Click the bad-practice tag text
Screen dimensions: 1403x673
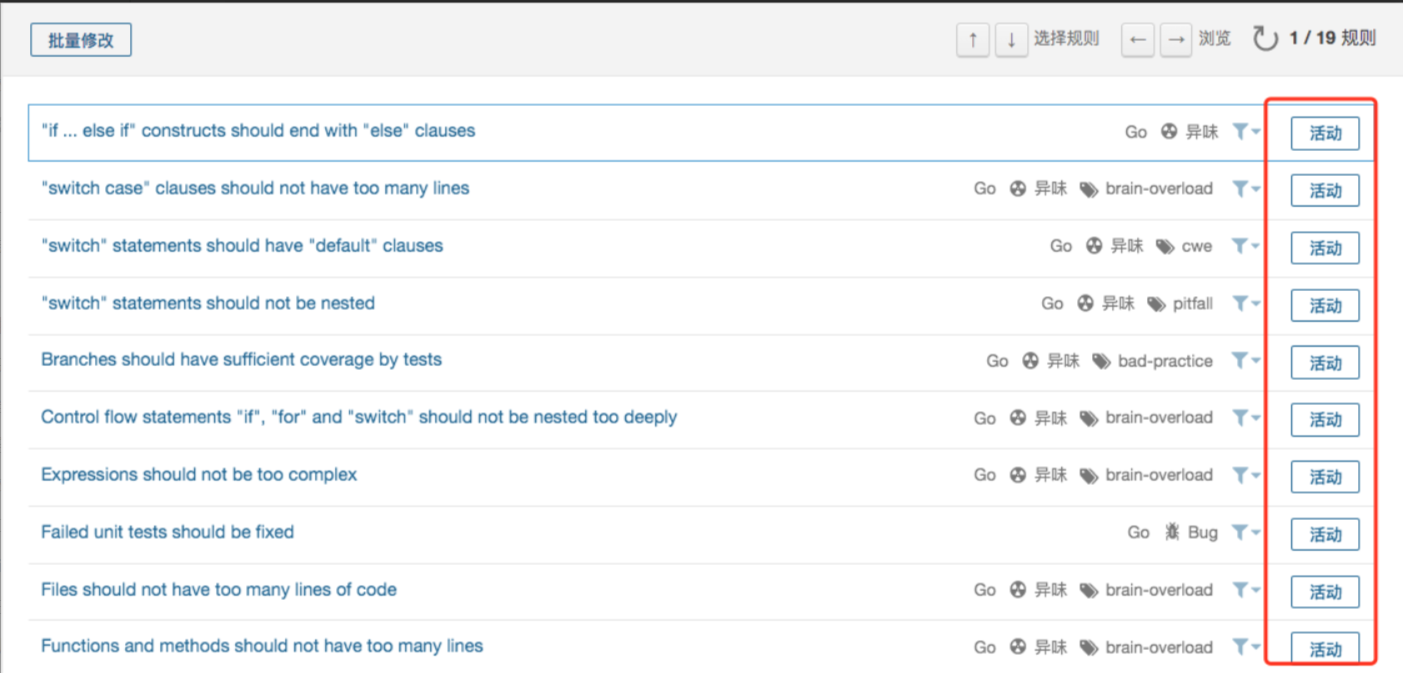[x=1165, y=361]
